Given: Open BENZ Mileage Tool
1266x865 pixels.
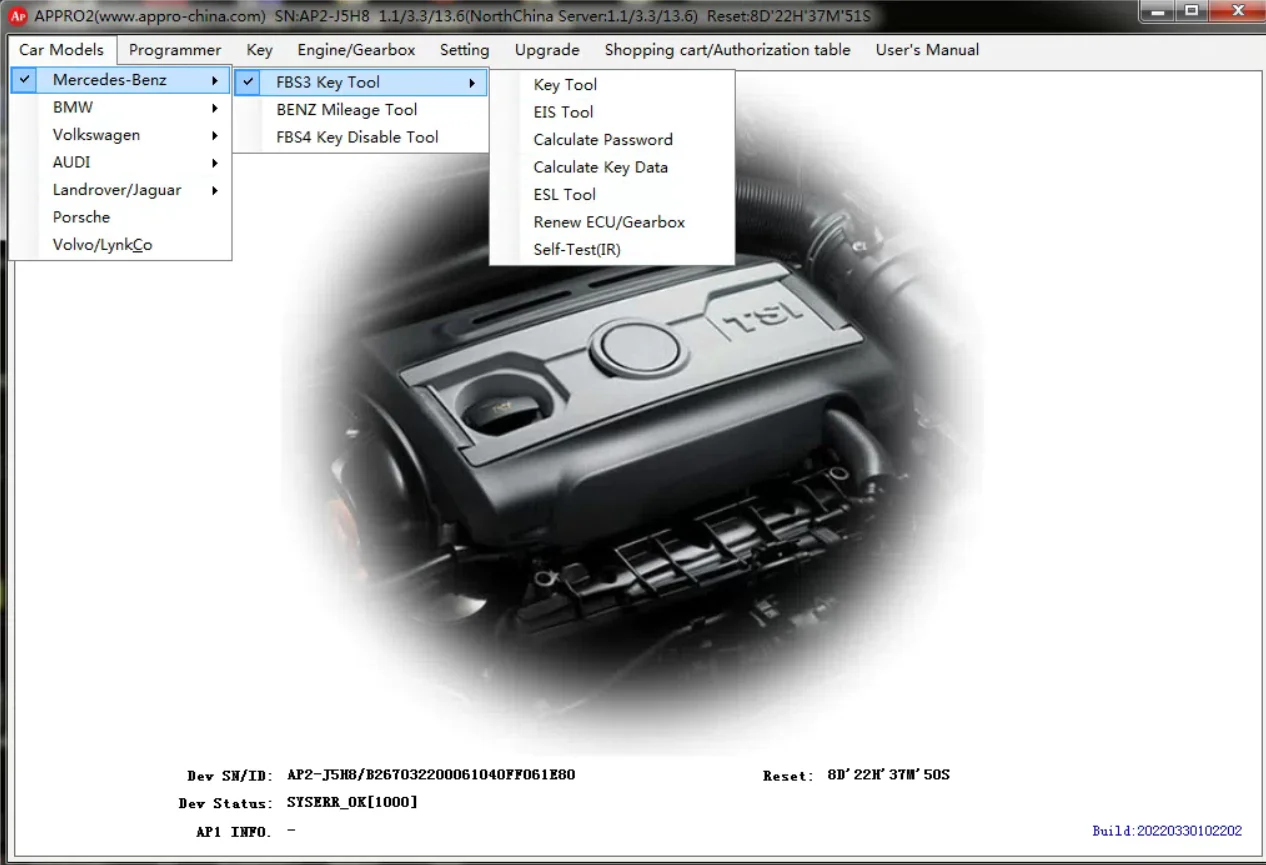Looking at the screenshot, I should (347, 110).
